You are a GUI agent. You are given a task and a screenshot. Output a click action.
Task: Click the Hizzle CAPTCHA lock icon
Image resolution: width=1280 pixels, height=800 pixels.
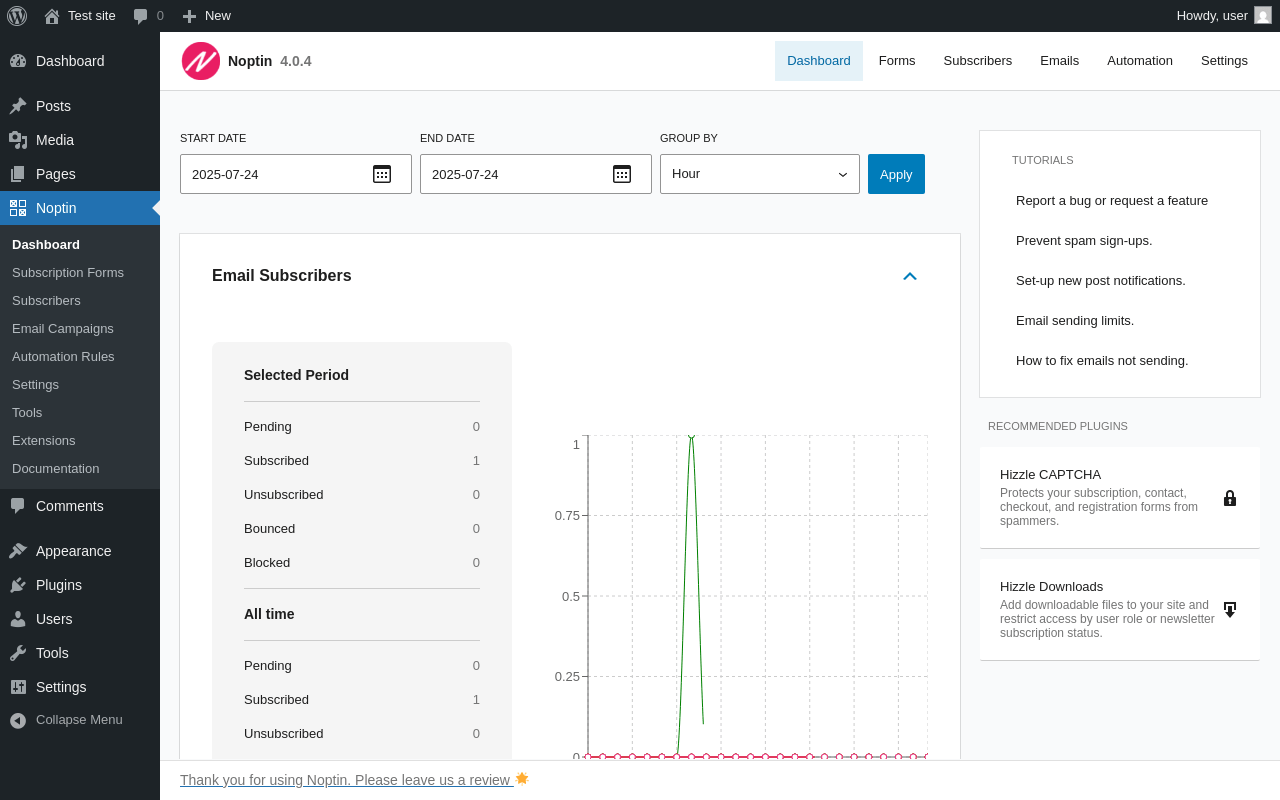point(1230,498)
